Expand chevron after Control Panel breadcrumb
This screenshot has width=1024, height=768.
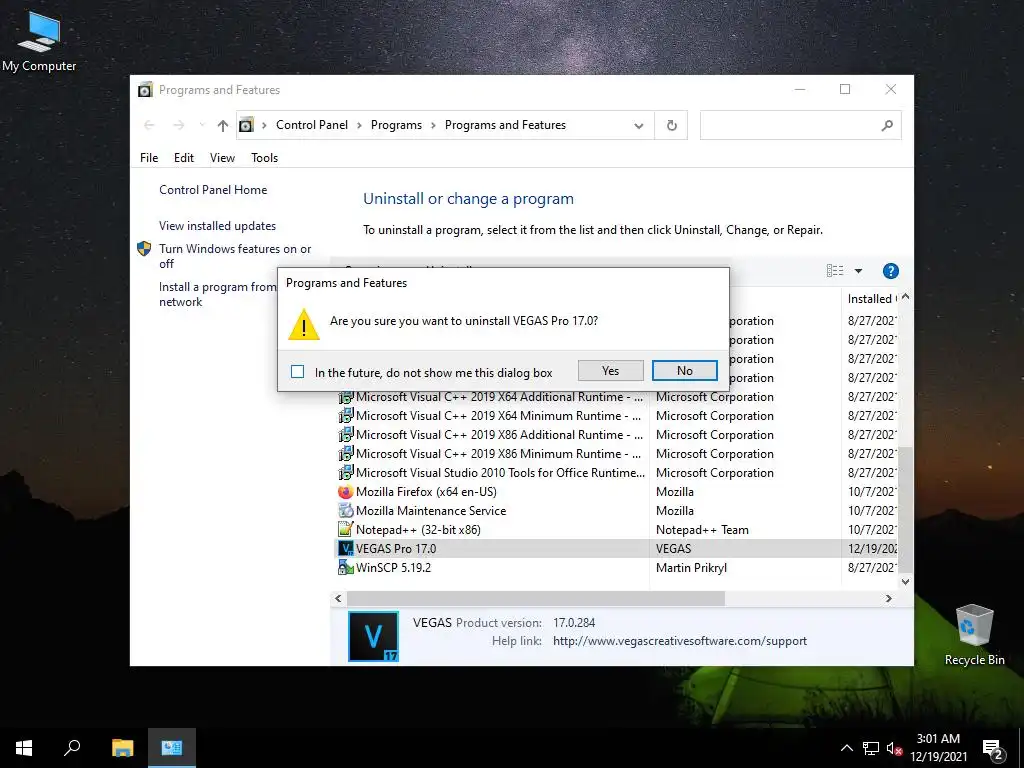pyautogui.click(x=359, y=125)
